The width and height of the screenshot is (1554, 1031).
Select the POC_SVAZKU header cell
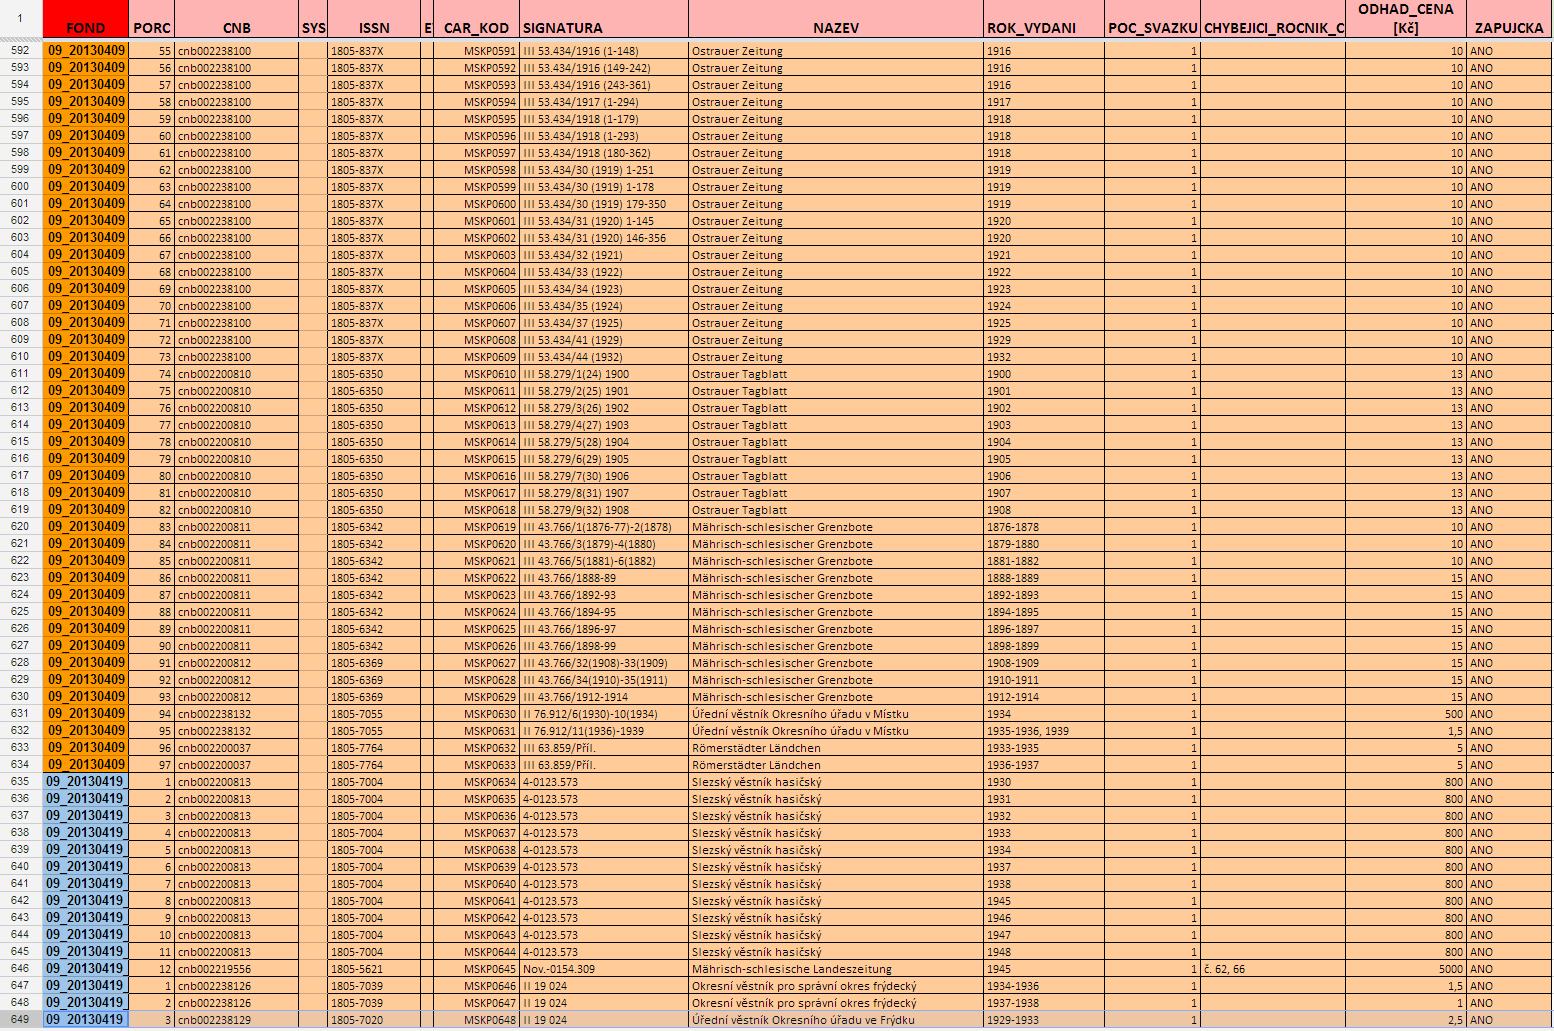pyautogui.click(x=1152, y=20)
